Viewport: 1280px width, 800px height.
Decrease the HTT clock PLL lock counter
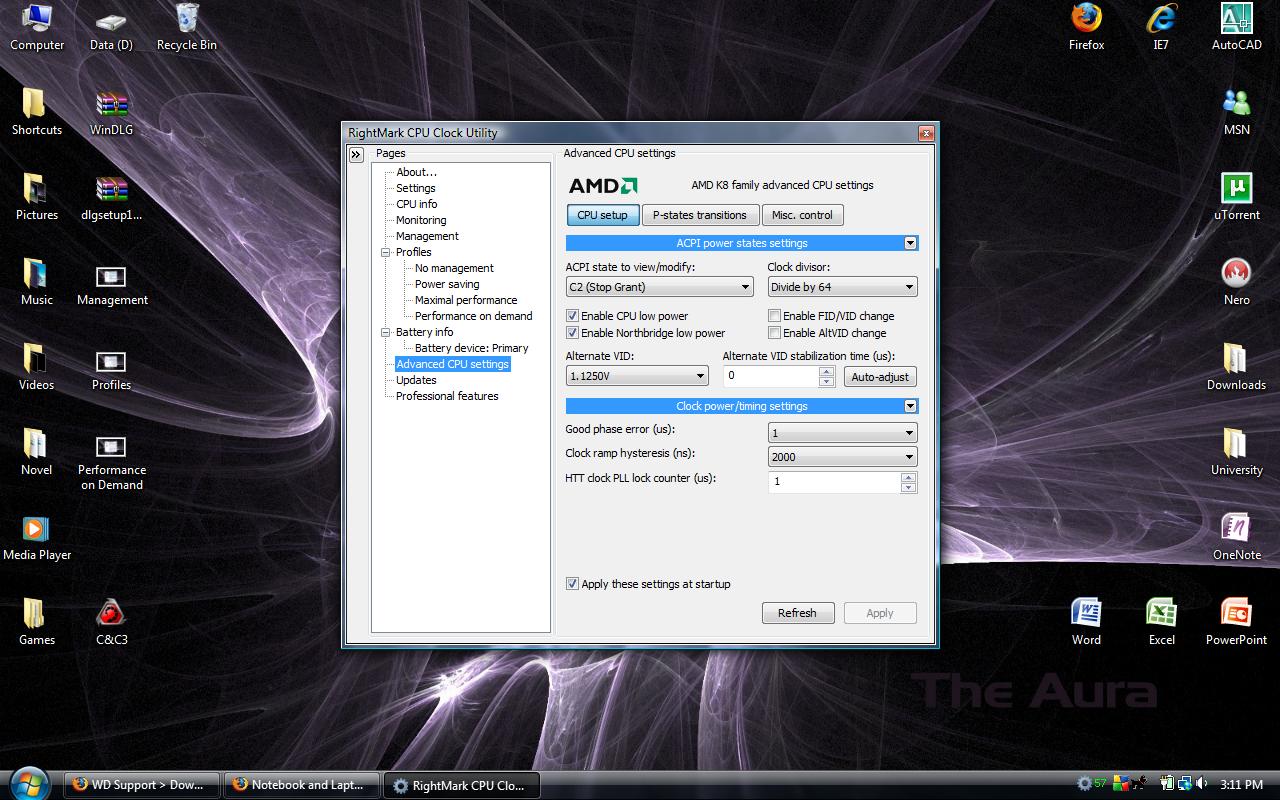(908, 487)
